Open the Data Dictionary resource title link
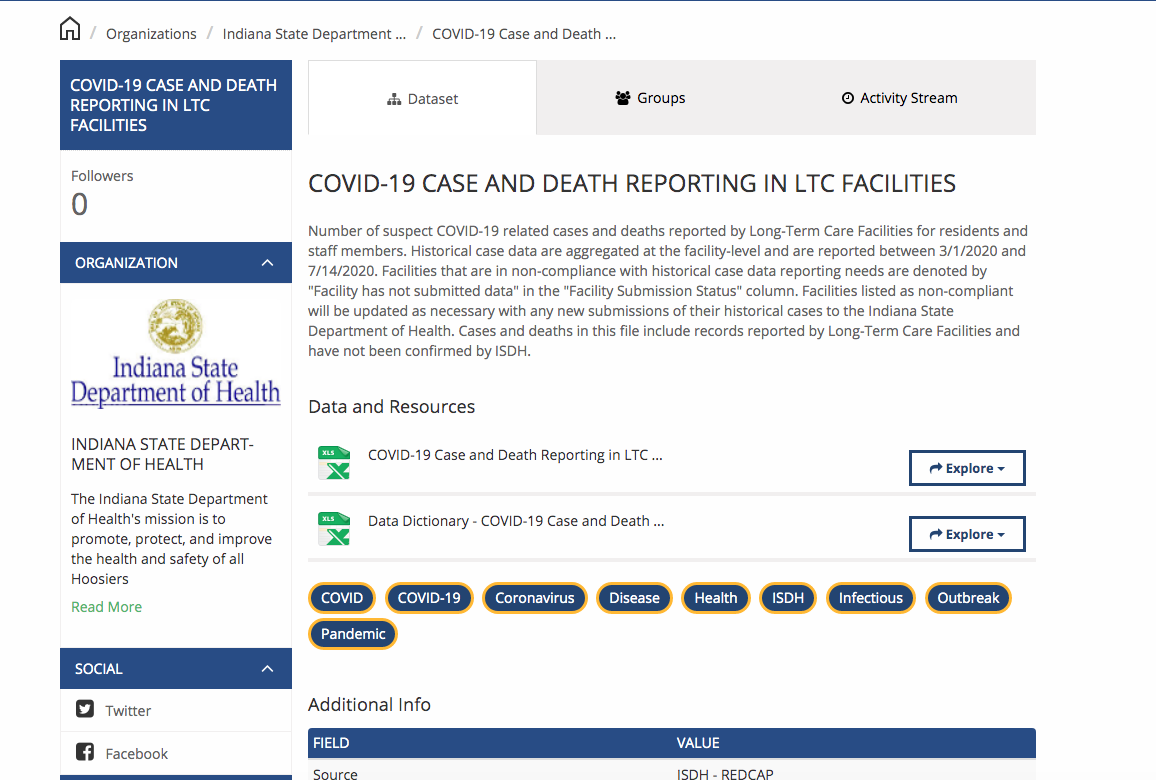The image size is (1156, 780). click(x=515, y=521)
